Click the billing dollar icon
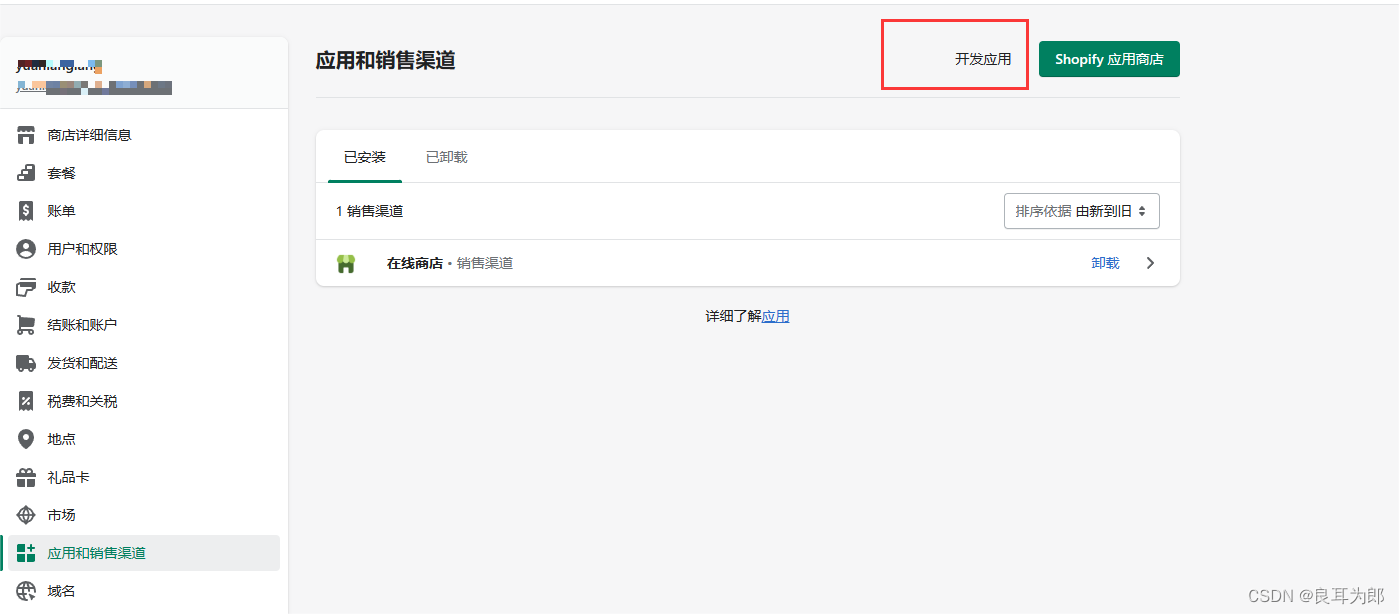Screen dimensions: 1399x614 pos(26,211)
